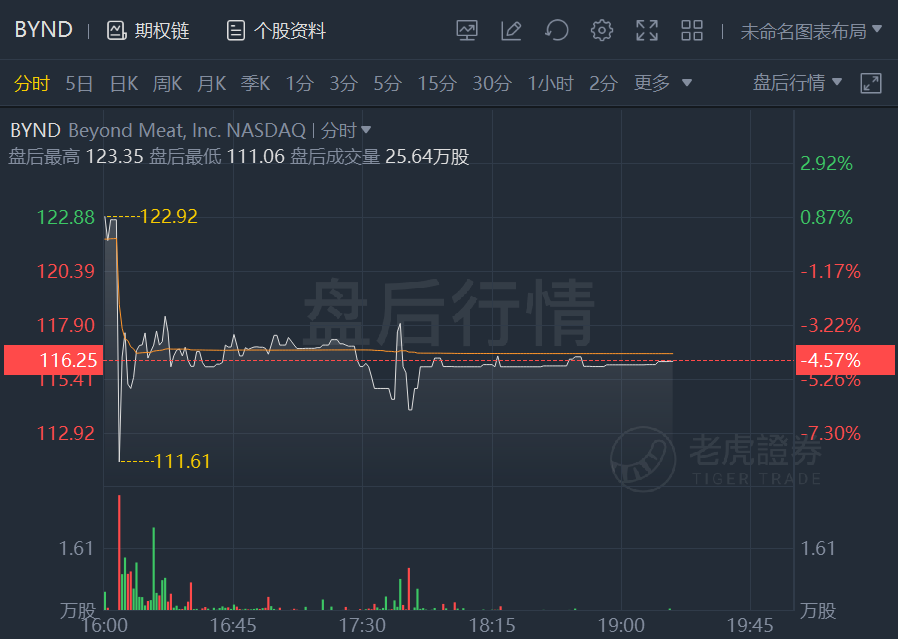The width and height of the screenshot is (898, 639).
Task: Select the 30分 interval
Action: click(x=492, y=84)
